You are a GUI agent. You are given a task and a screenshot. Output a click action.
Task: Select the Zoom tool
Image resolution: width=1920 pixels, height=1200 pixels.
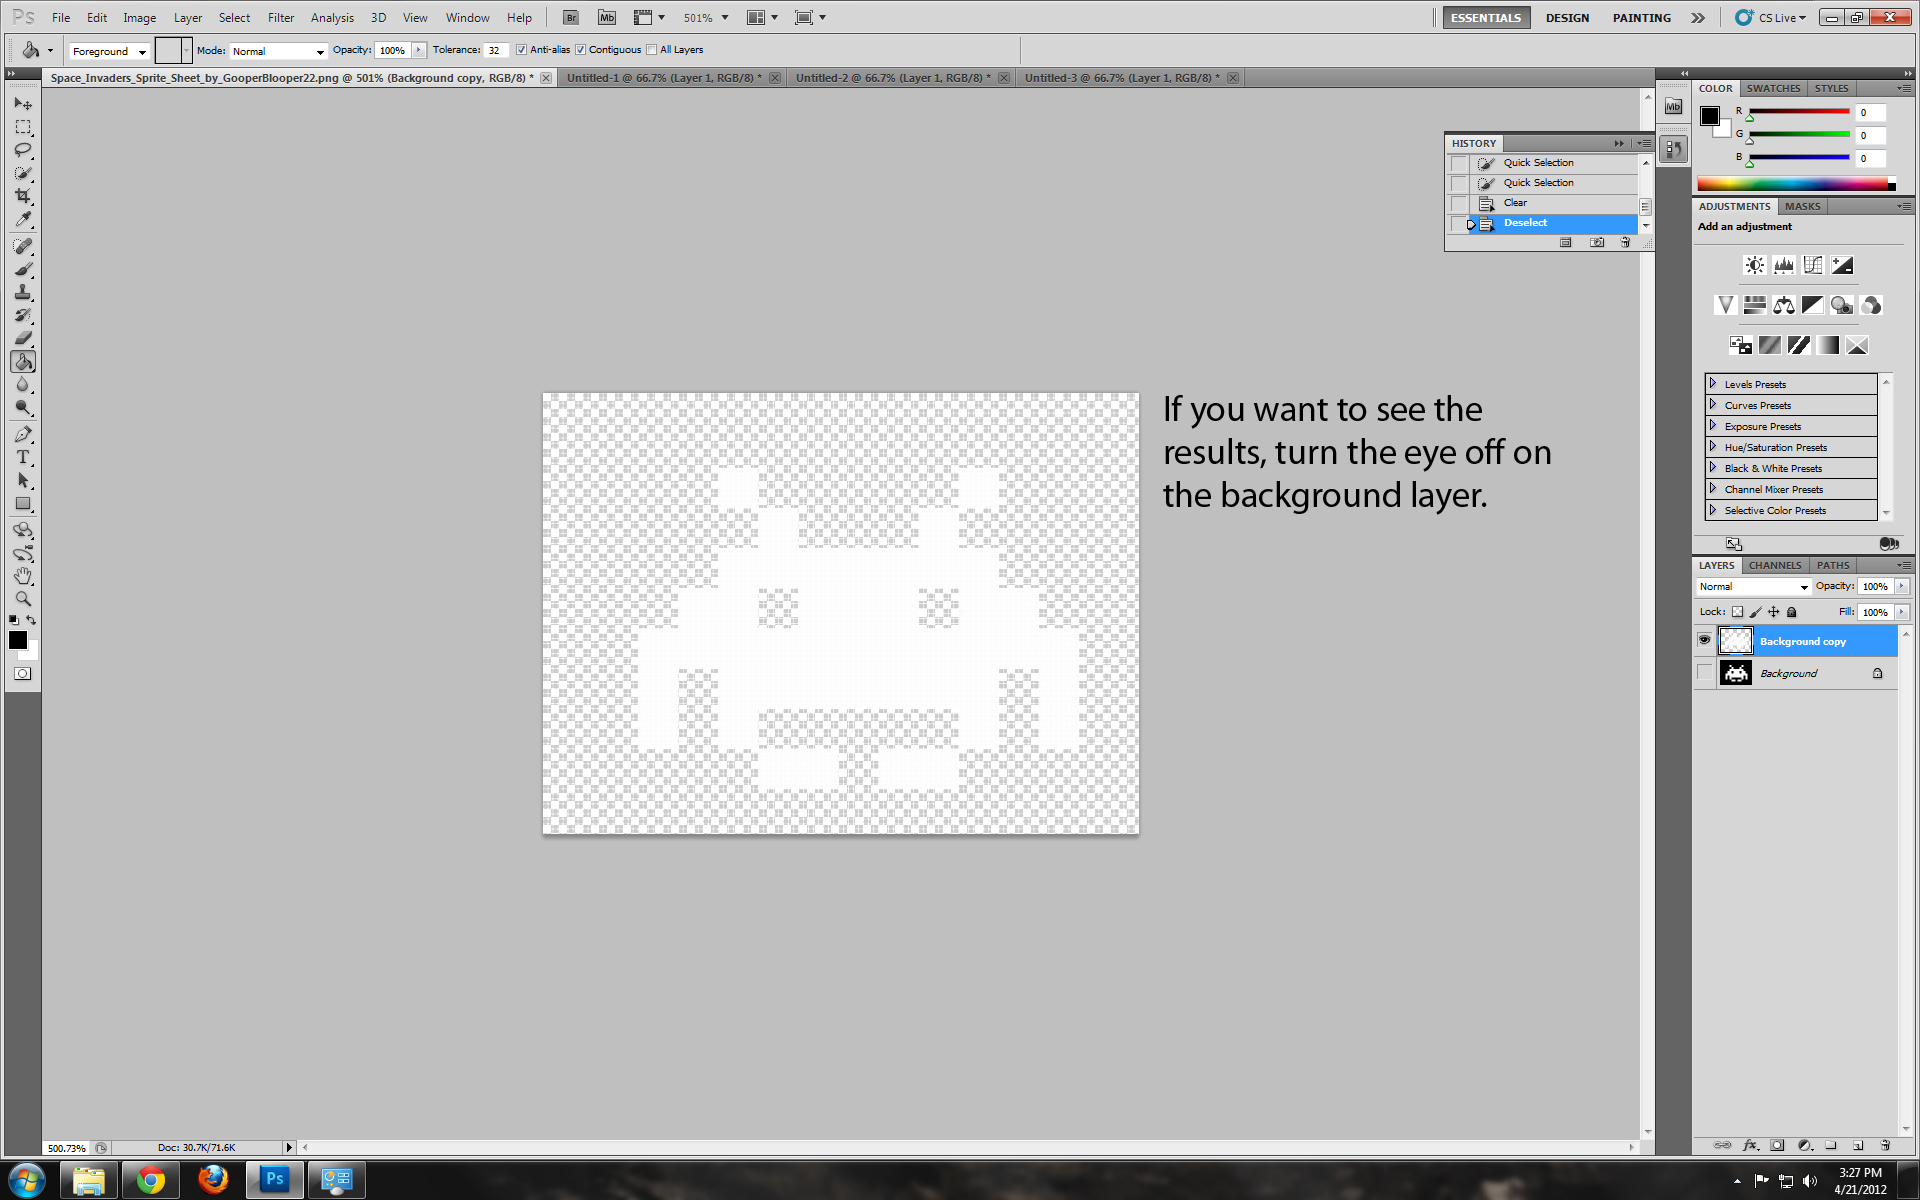tap(23, 599)
